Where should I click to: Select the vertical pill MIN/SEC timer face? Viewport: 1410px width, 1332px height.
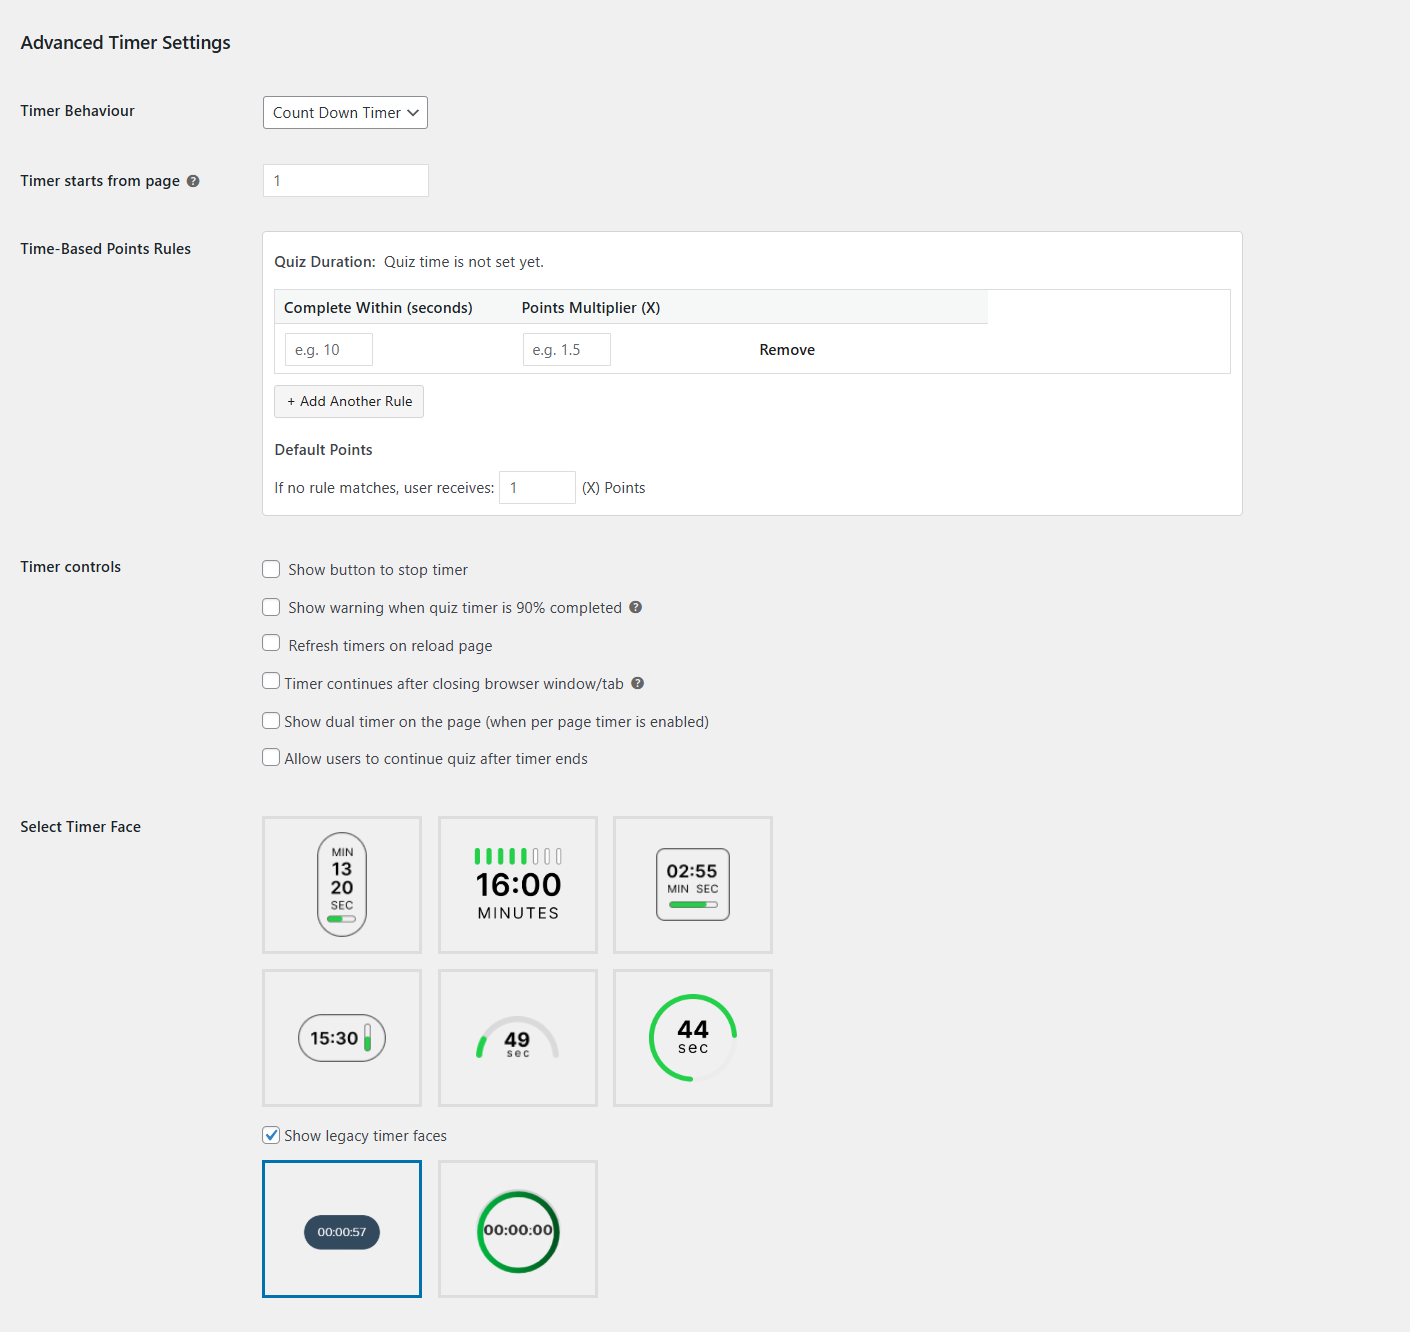tap(342, 885)
